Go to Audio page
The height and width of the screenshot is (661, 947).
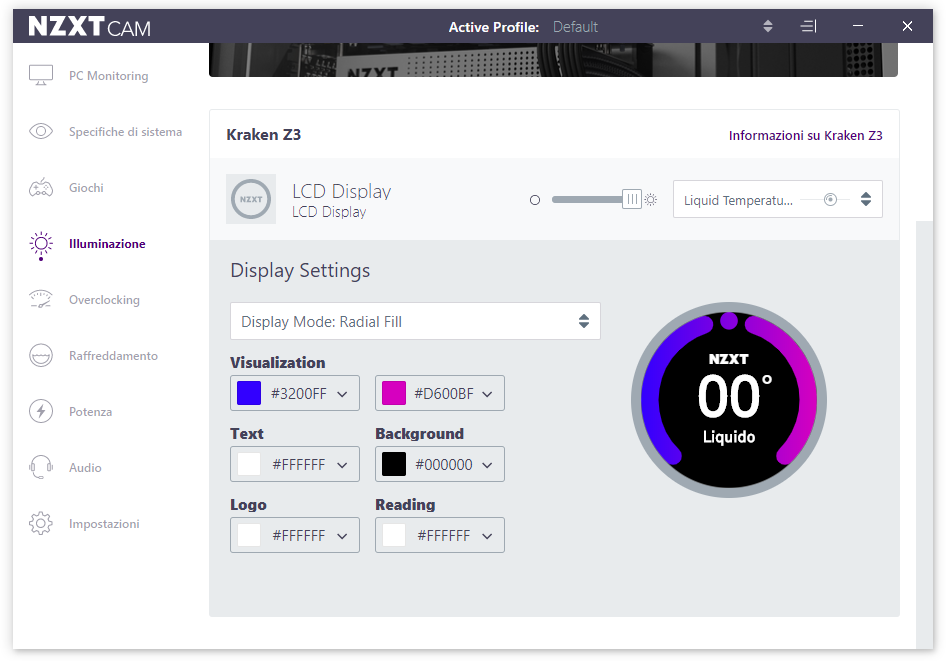click(85, 468)
